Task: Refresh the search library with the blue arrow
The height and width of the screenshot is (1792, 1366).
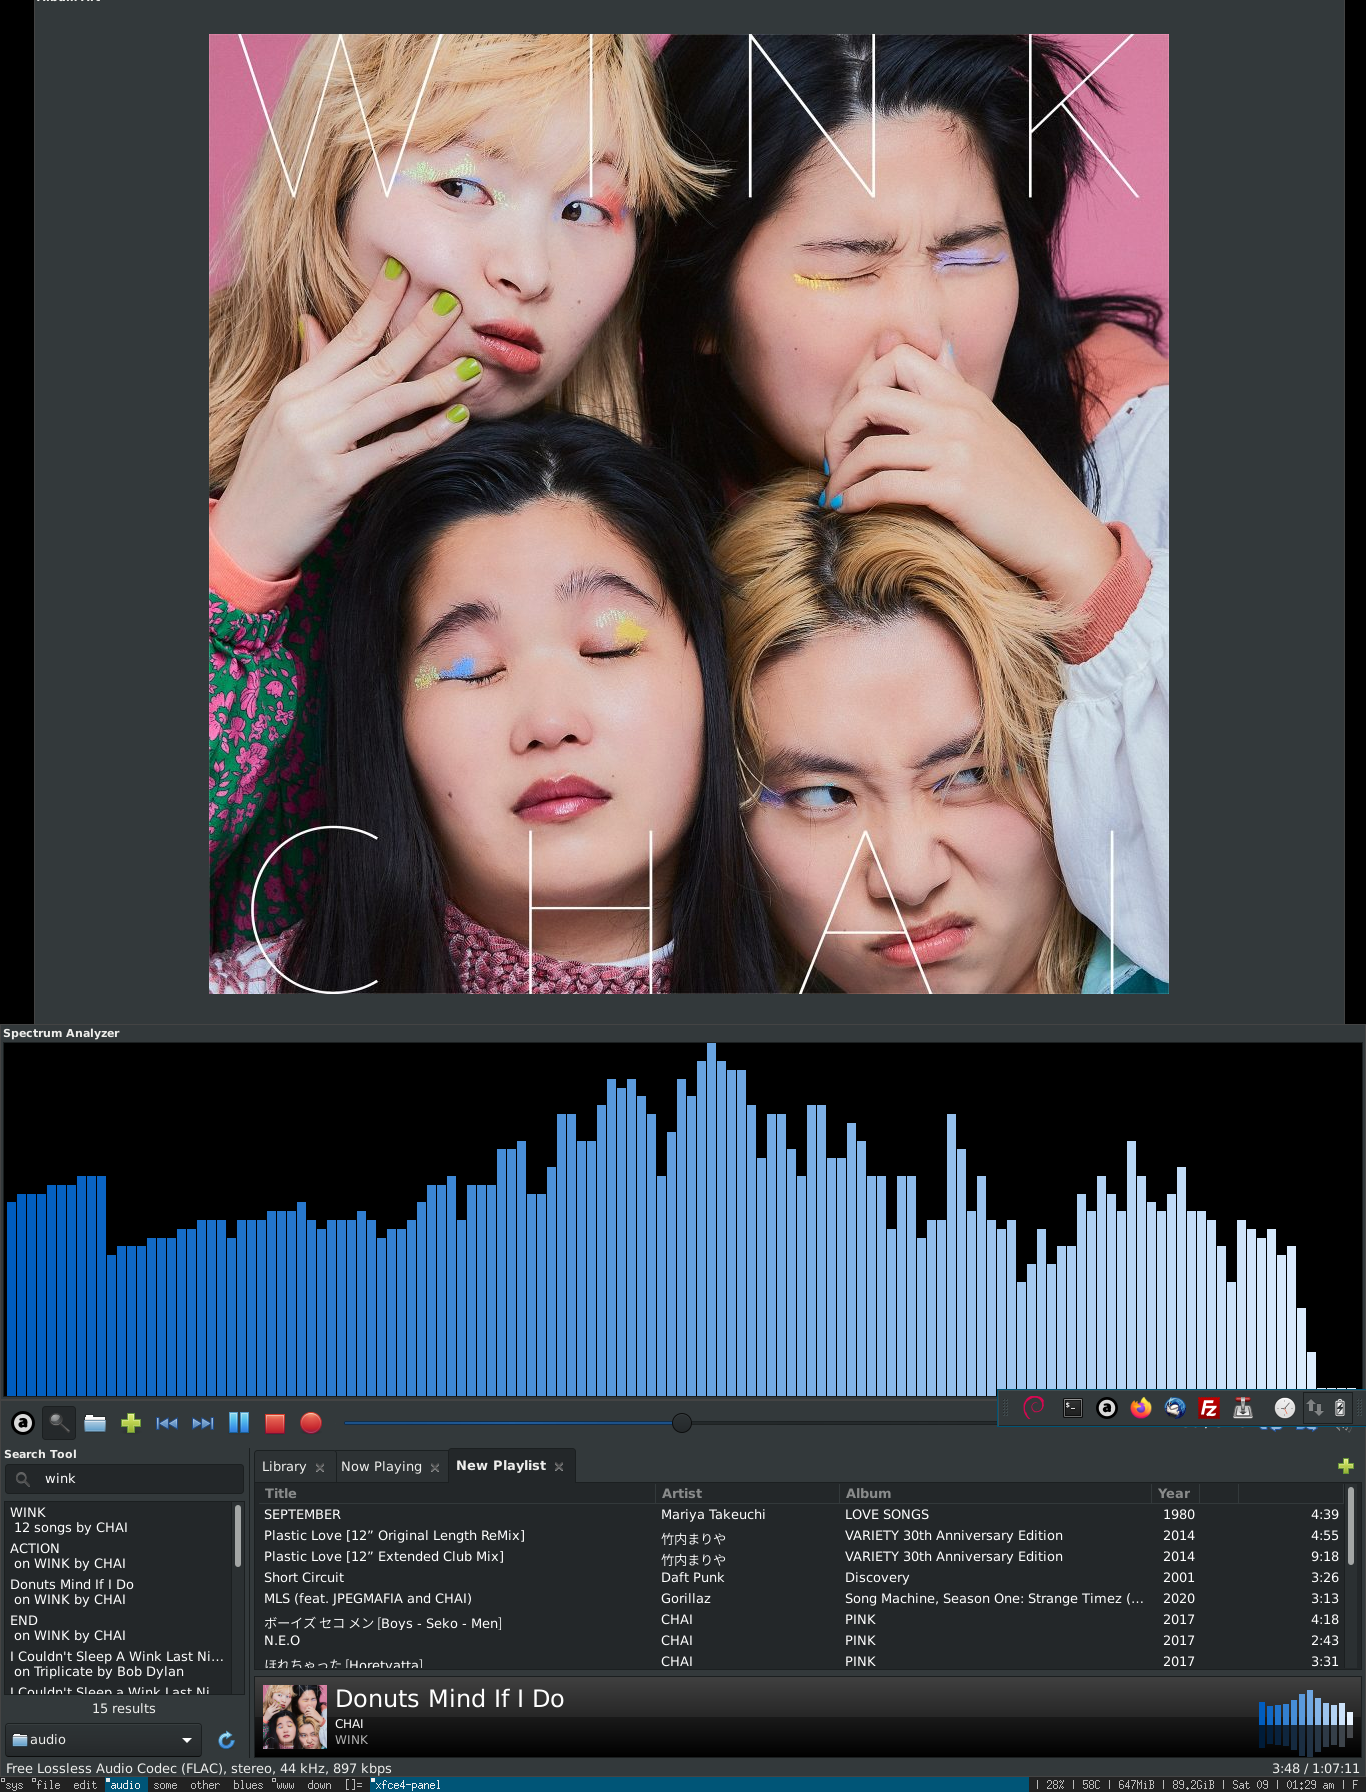Action: point(226,1740)
